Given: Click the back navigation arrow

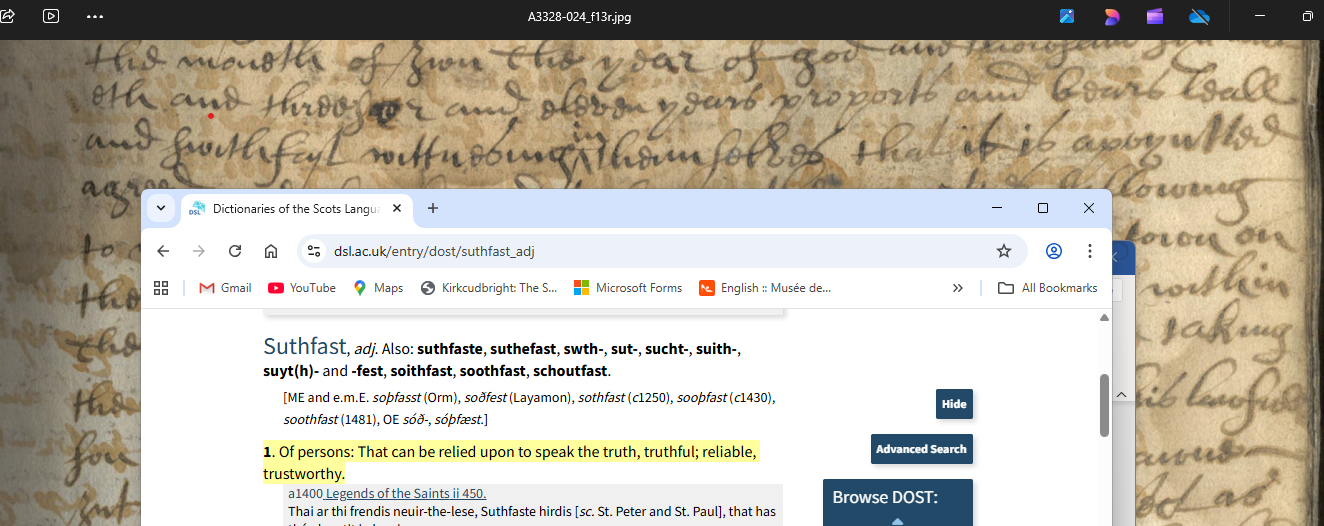Looking at the screenshot, I should coord(163,251).
